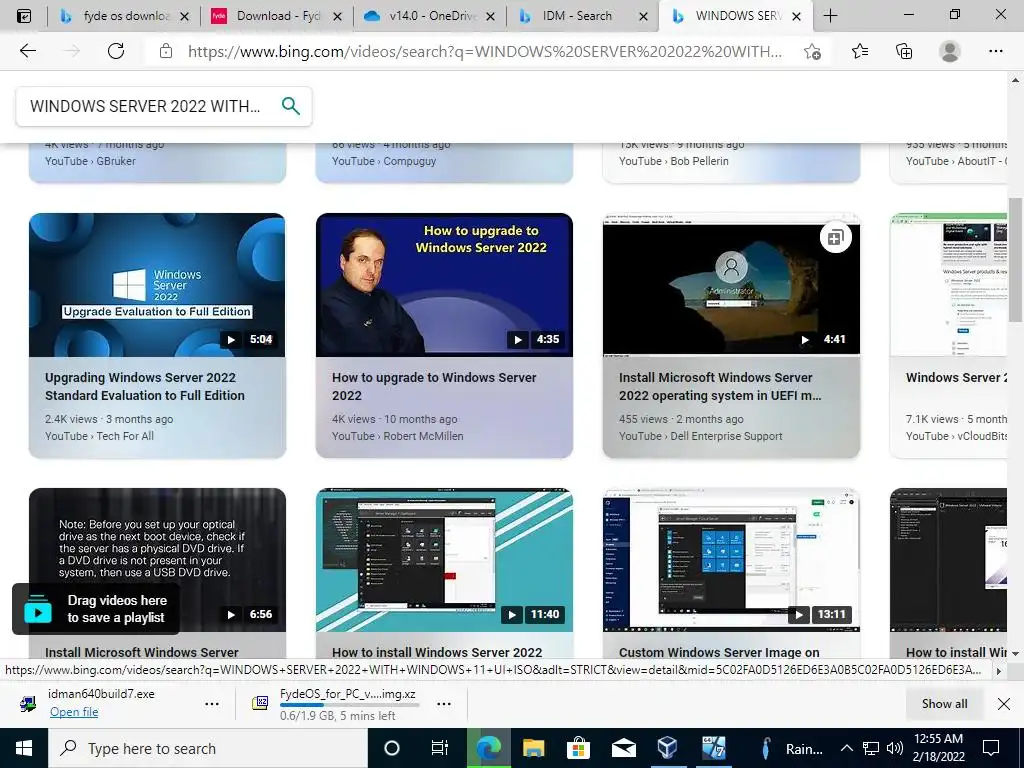The height and width of the screenshot is (768, 1024).
Task: View site information lock icon
Action: pyautogui.click(x=166, y=51)
